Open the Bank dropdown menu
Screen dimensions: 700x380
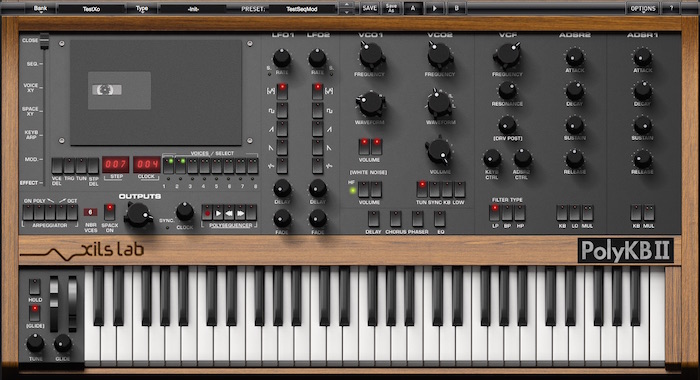40,8
